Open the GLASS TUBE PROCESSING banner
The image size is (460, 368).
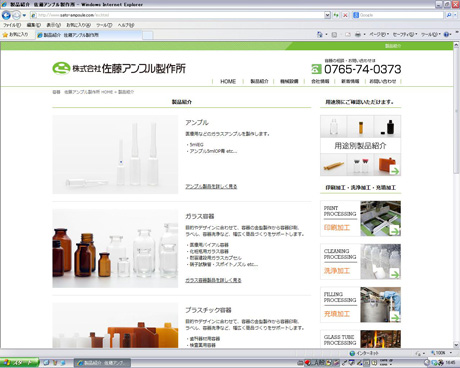coord(360,339)
